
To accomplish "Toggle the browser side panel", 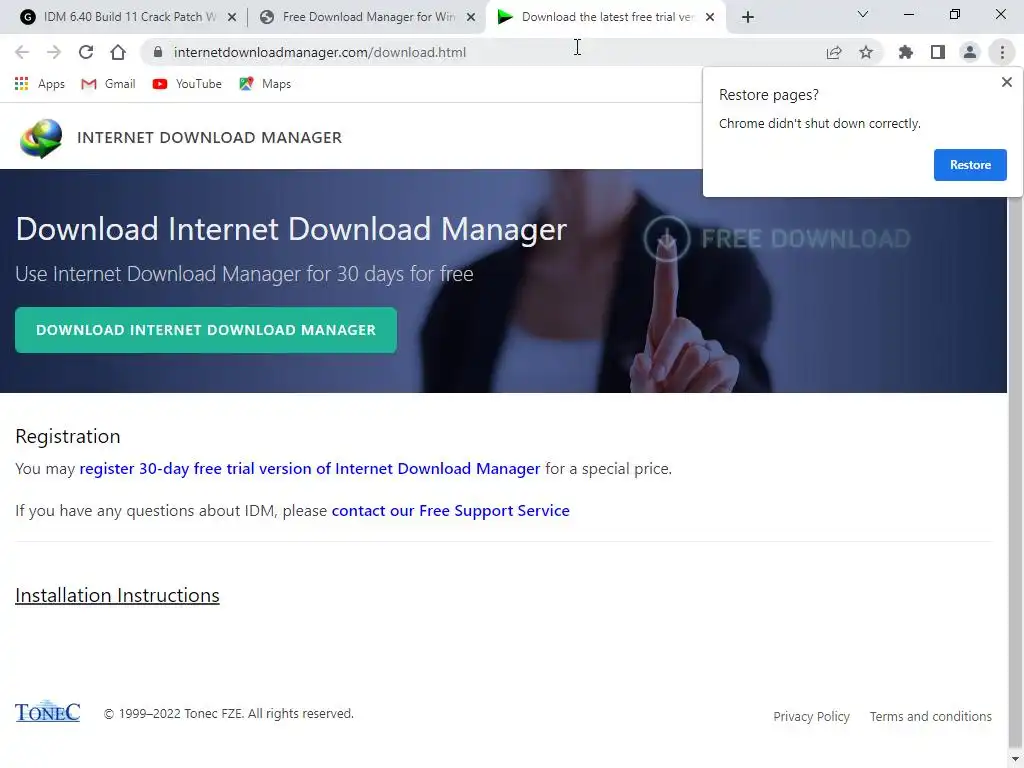I will pos(938,52).
